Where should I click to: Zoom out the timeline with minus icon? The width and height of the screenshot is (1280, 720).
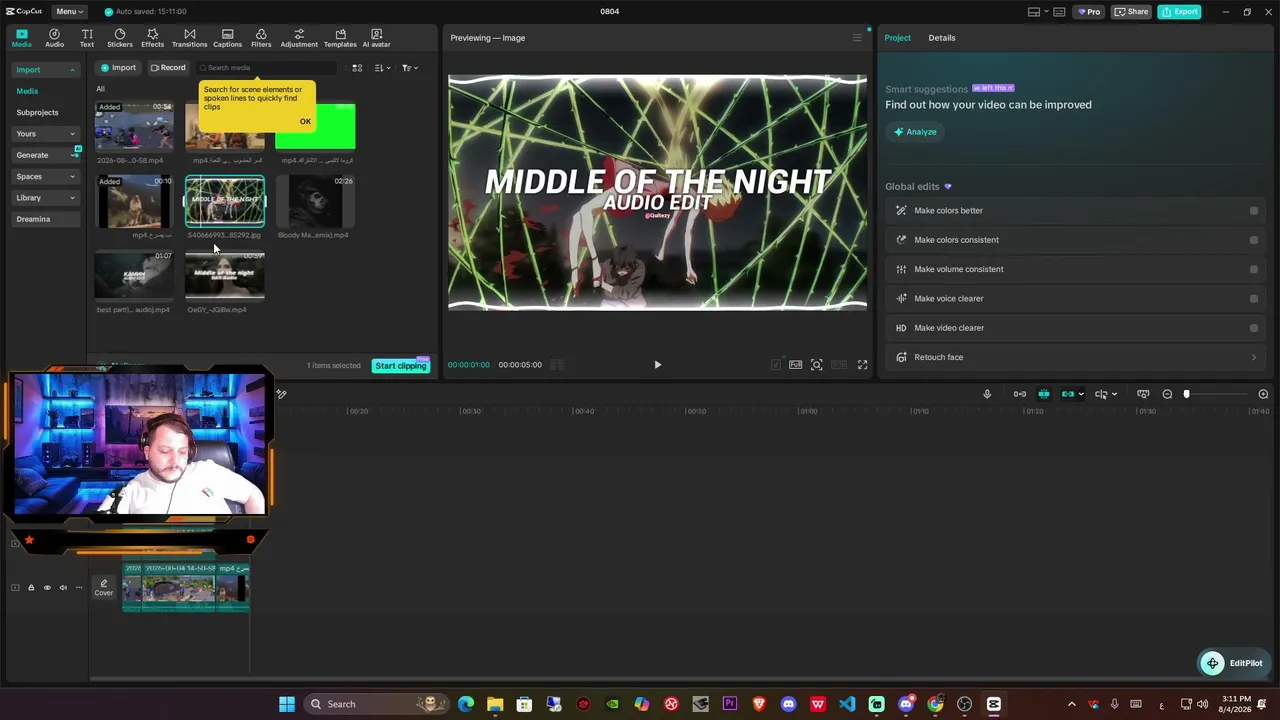click(1167, 394)
